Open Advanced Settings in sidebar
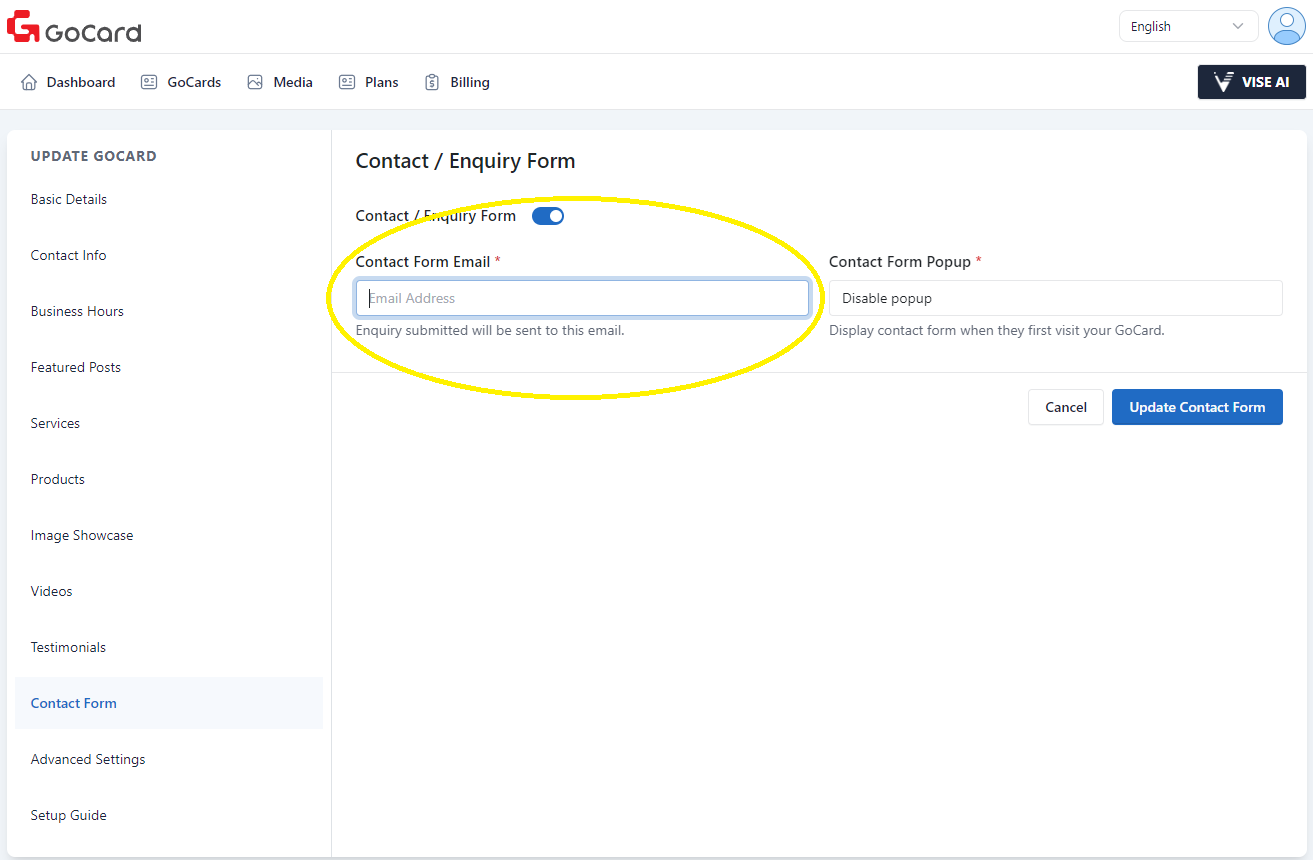Image resolution: width=1313 pixels, height=860 pixels. coord(88,759)
